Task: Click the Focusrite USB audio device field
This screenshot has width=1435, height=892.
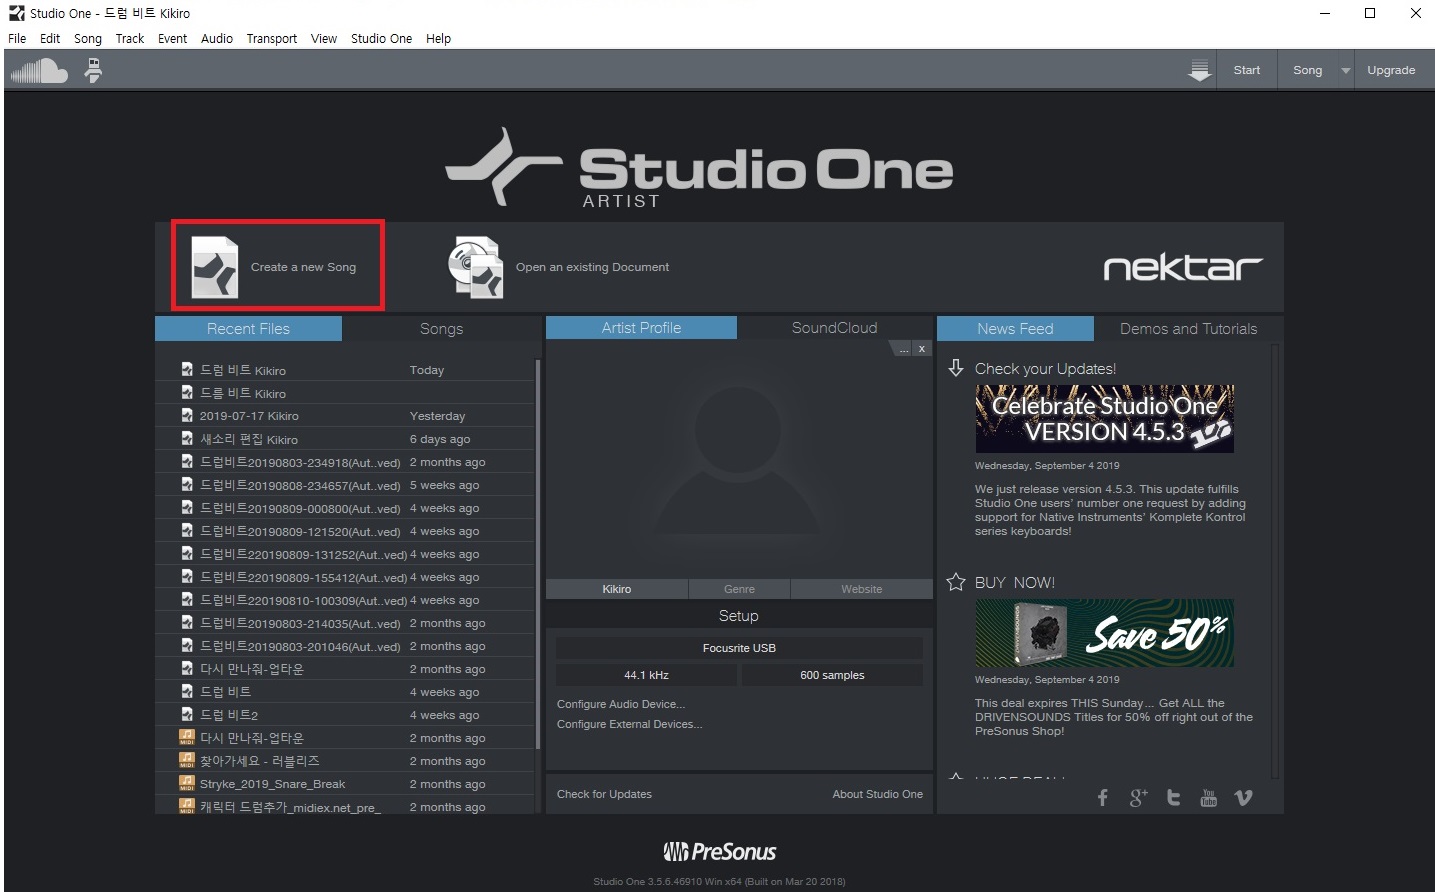Action: 739,648
